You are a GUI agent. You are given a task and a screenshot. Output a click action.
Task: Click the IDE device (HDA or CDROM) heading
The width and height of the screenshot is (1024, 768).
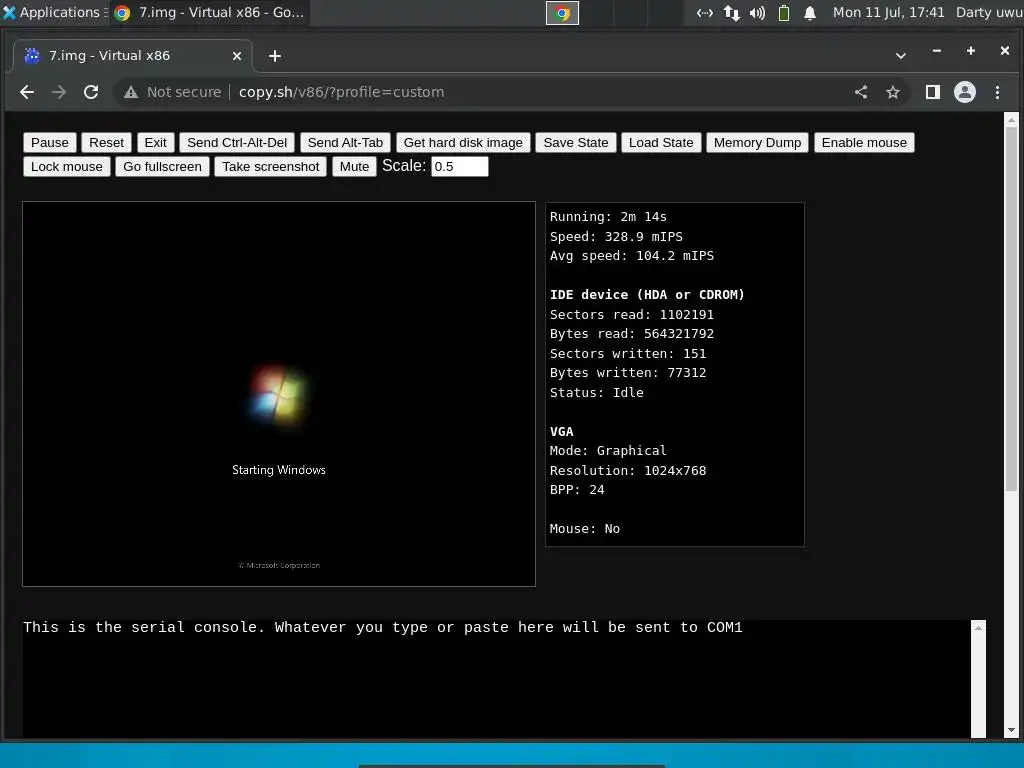point(647,295)
